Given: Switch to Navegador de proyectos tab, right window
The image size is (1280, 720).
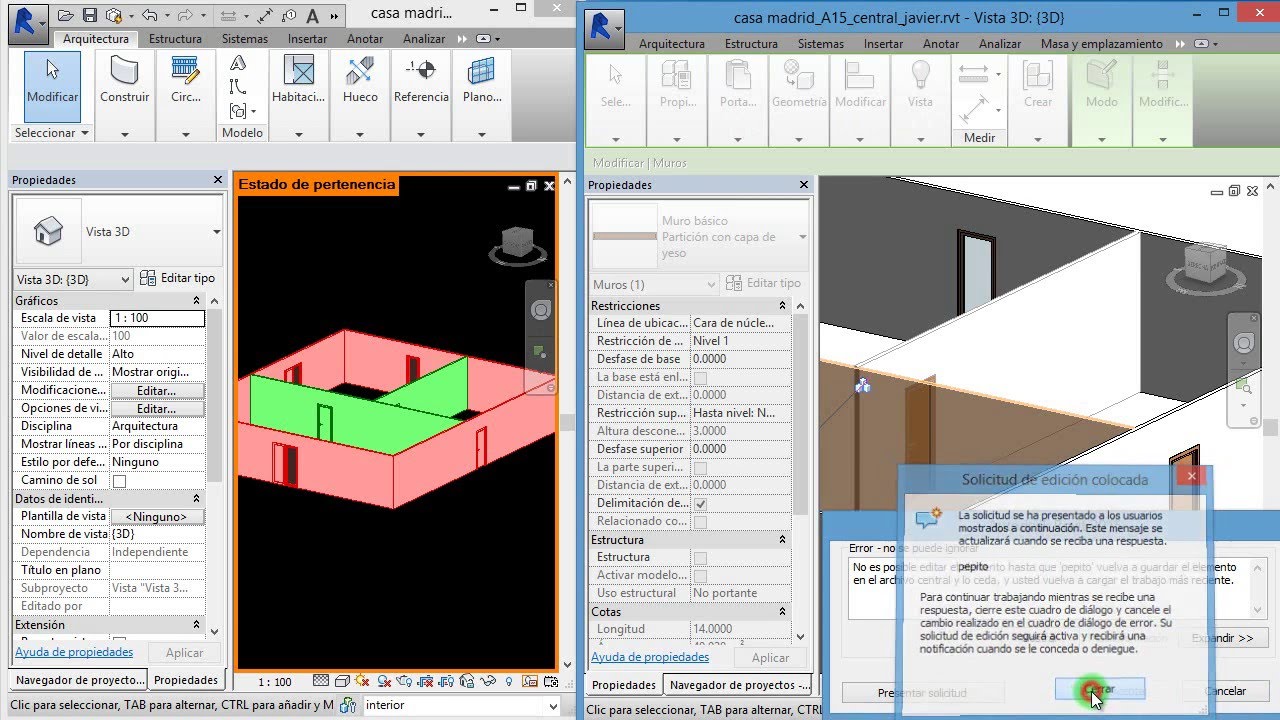Looking at the screenshot, I should click(740, 685).
